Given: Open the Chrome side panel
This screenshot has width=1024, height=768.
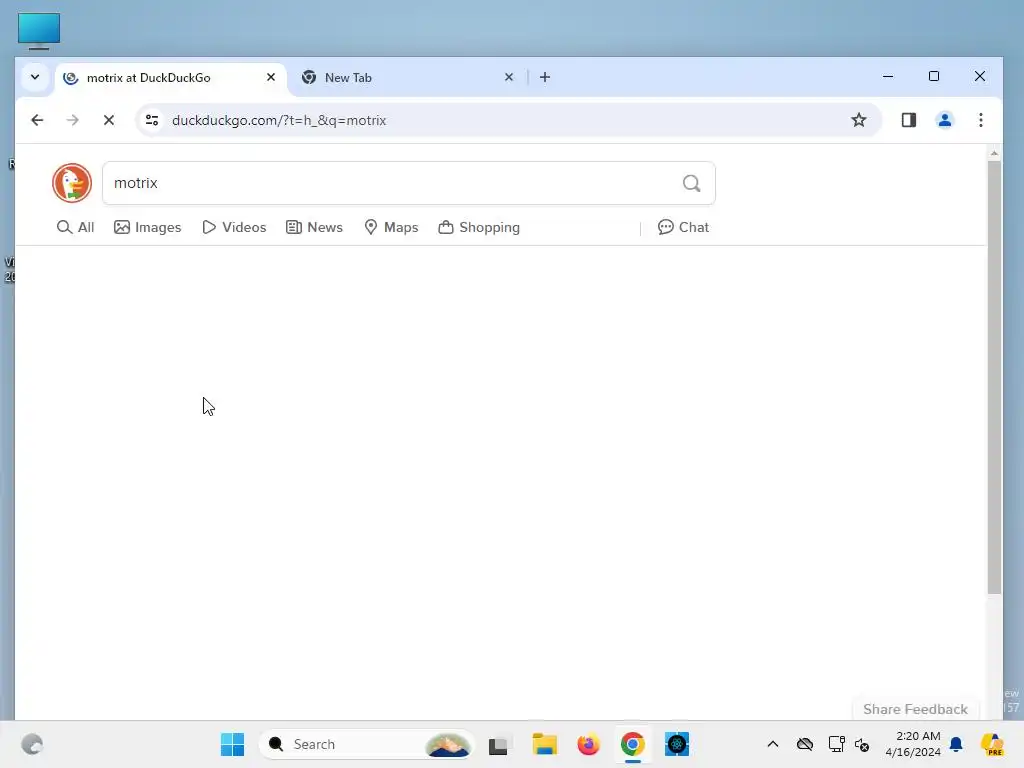Looking at the screenshot, I should coord(908,120).
